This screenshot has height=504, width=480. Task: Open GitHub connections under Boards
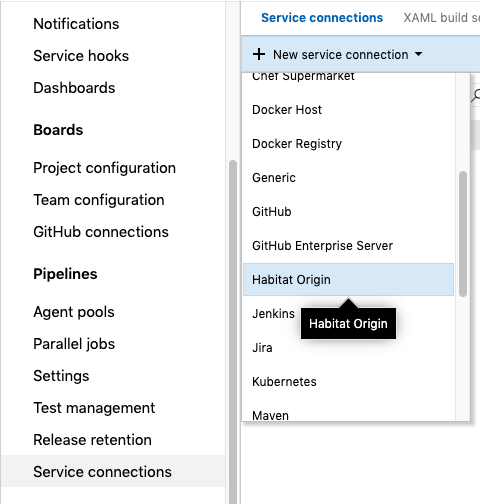[101, 232]
